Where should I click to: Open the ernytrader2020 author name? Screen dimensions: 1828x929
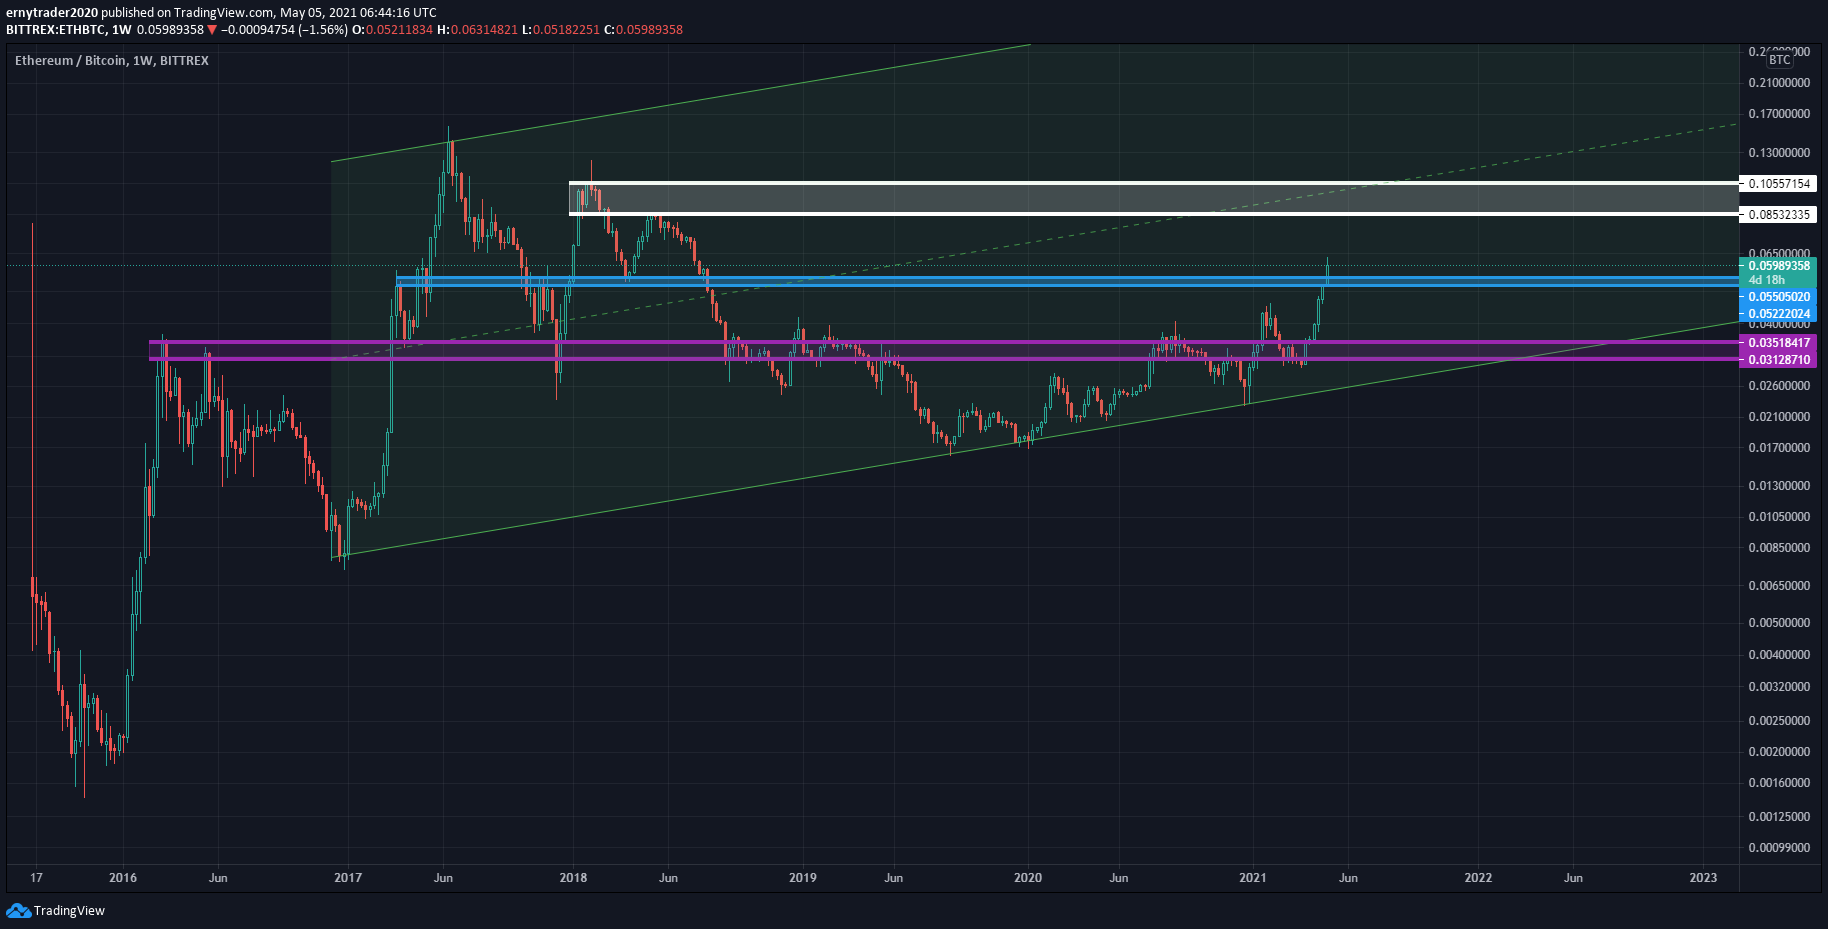(52, 13)
